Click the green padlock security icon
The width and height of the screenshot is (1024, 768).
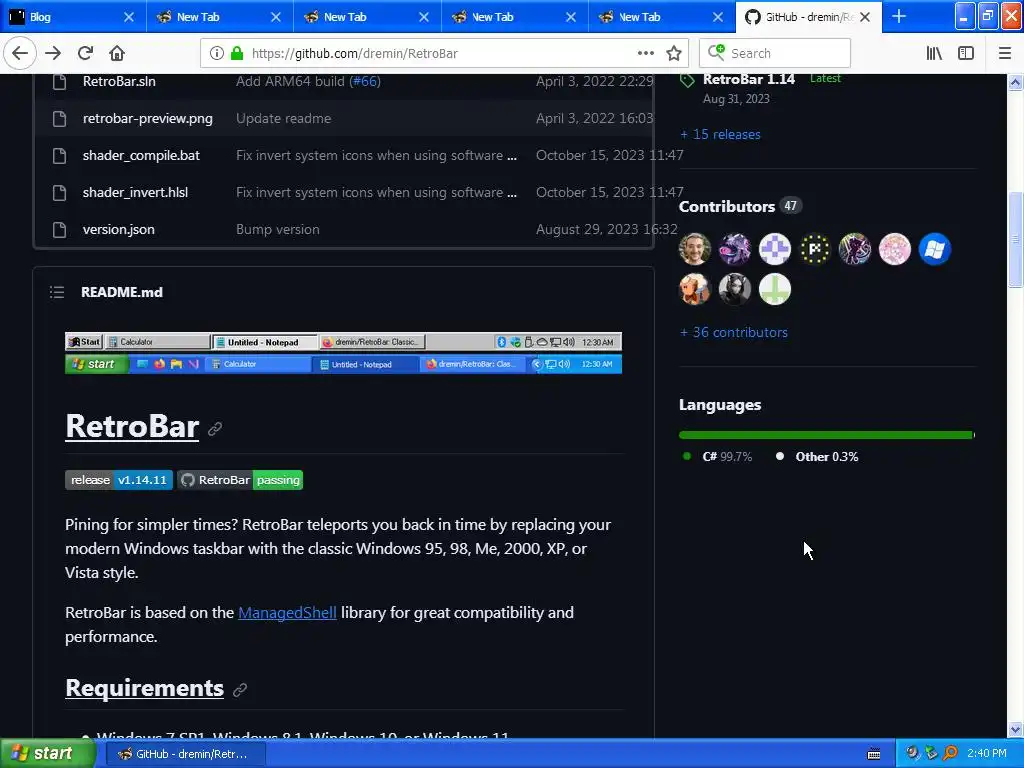pos(237,53)
